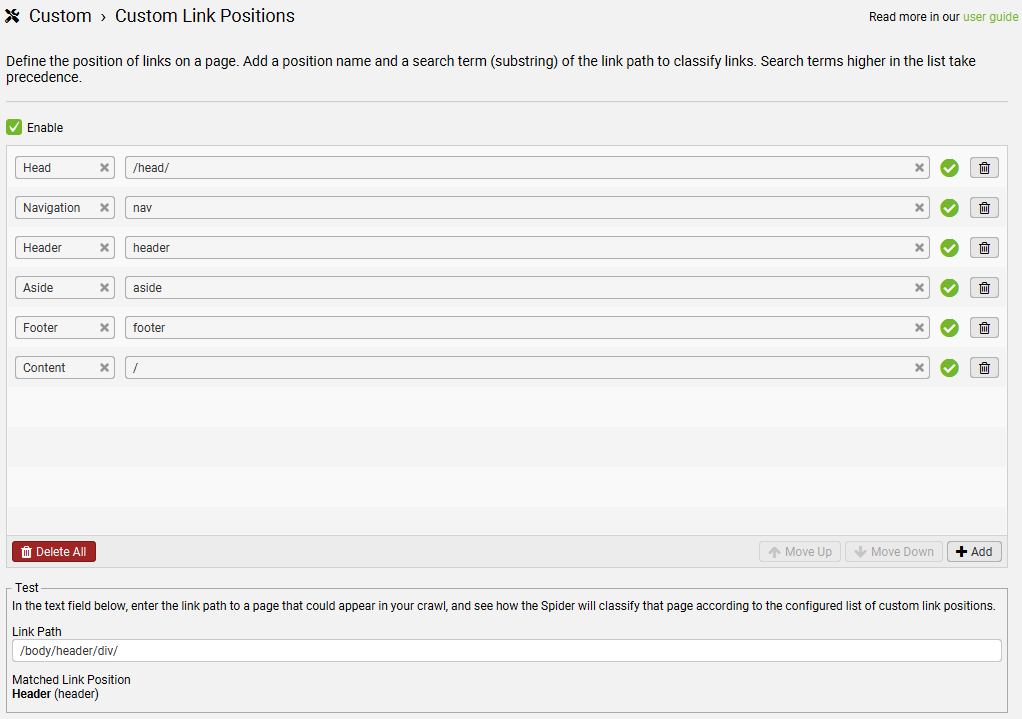Clear the aside search term
This screenshot has width=1022, height=719.
[919, 287]
